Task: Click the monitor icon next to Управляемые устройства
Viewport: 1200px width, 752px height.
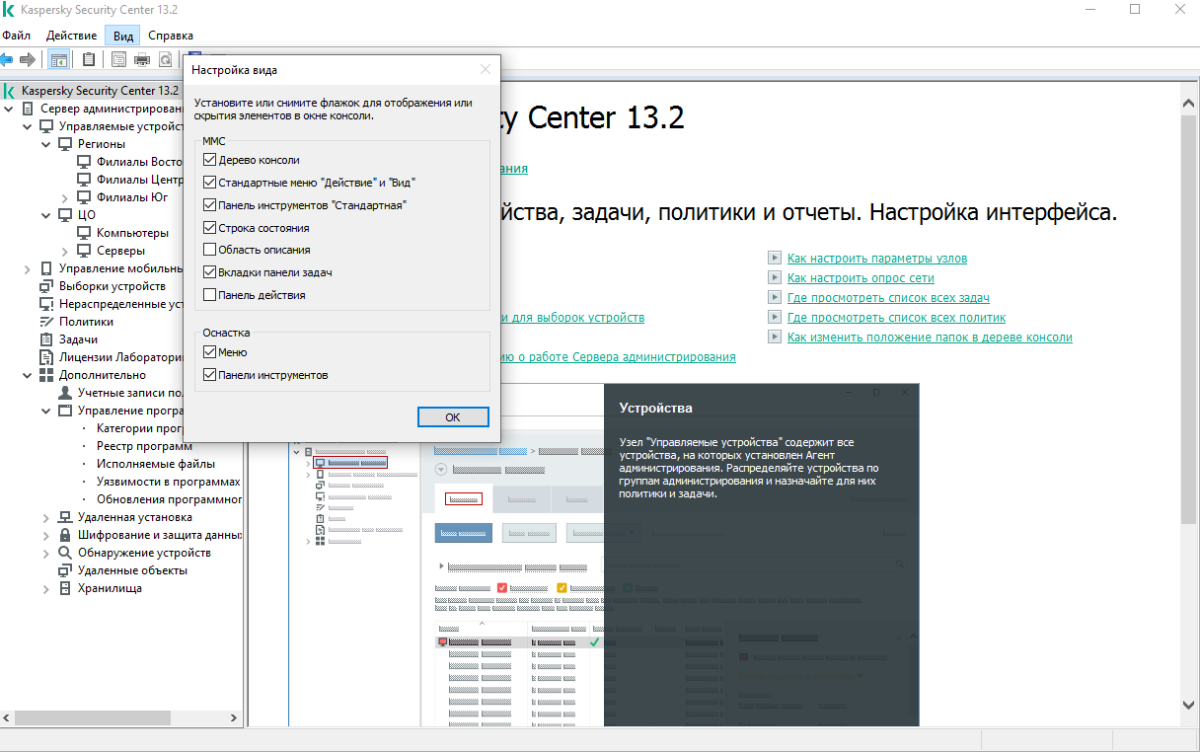Action: 47,126
